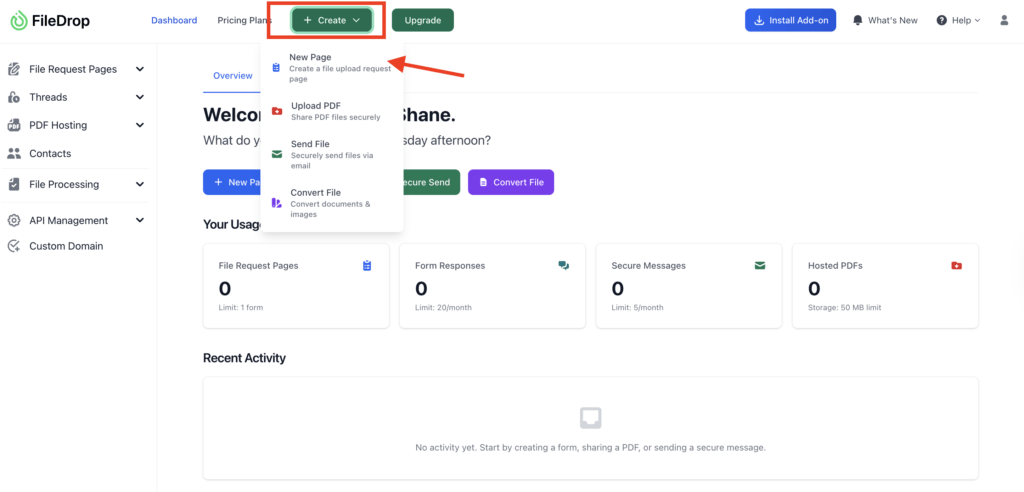Toggle the Create dropdown button
1024x492 pixels.
[332, 20]
